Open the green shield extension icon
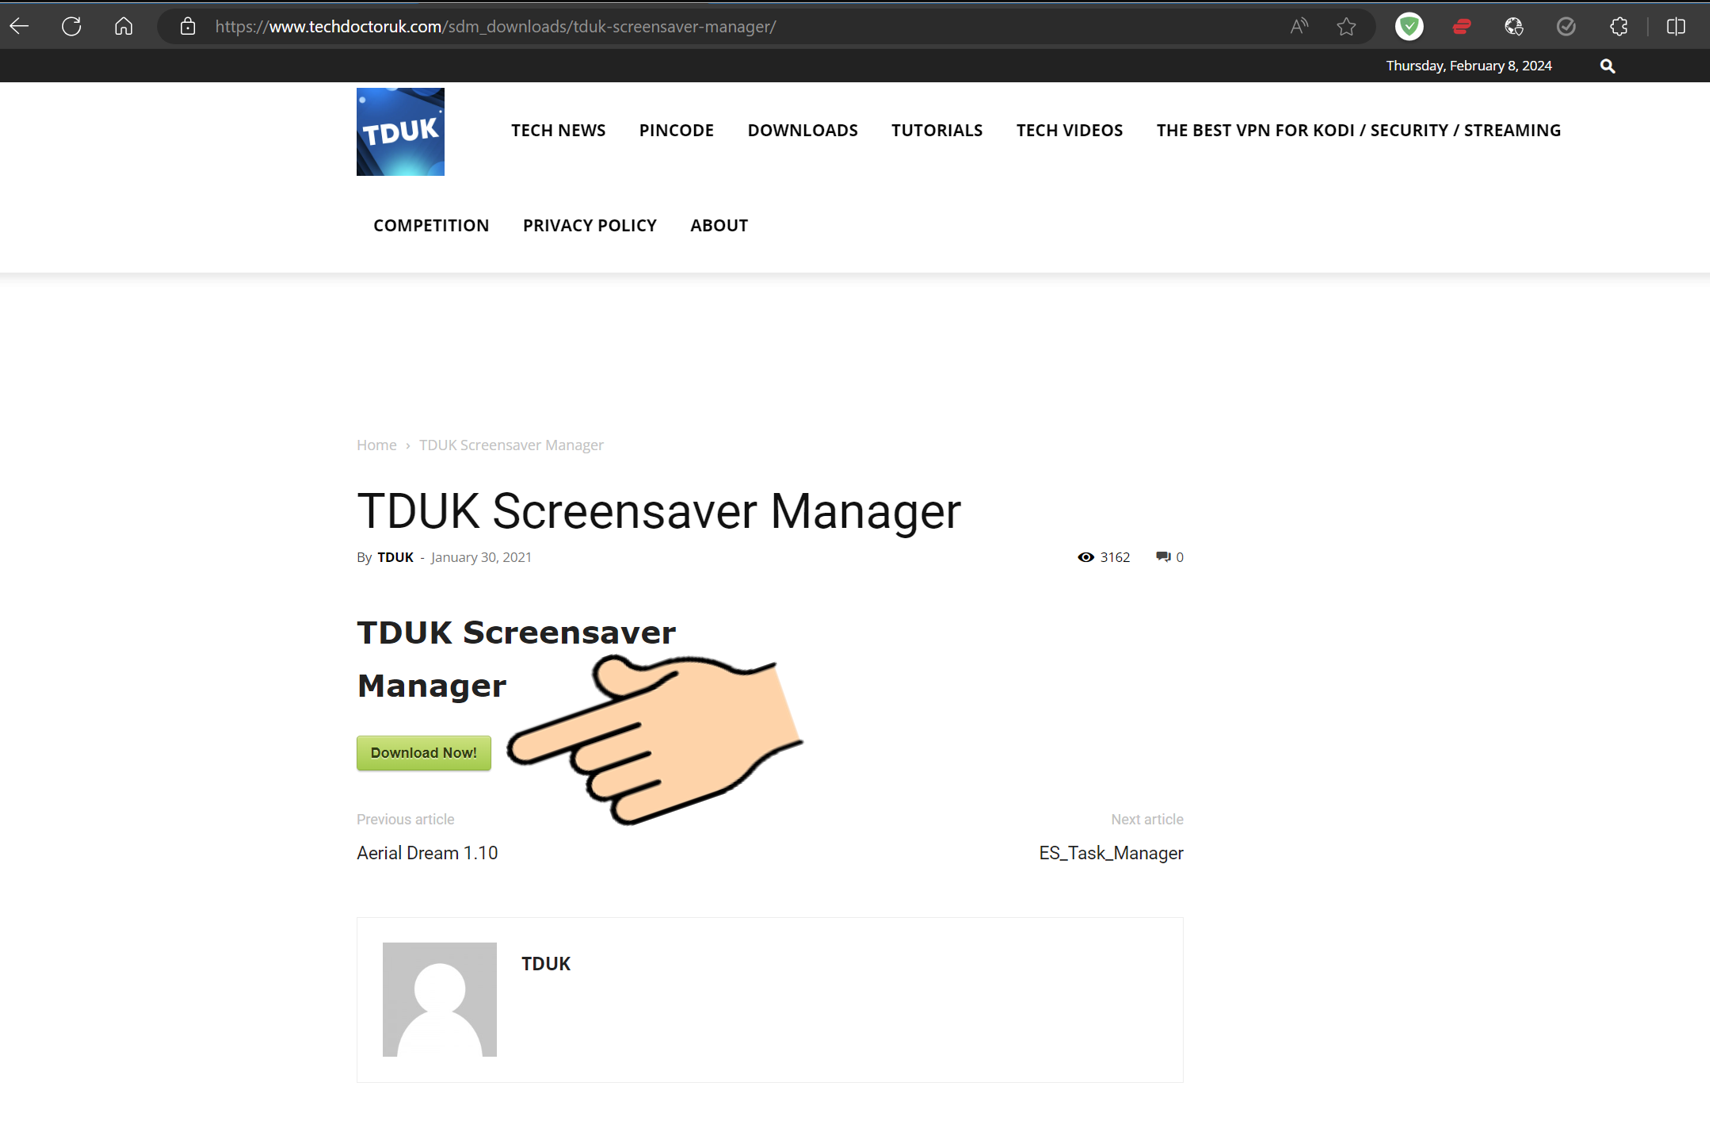The image size is (1710, 1128). pyautogui.click(x=1409, y=27)
